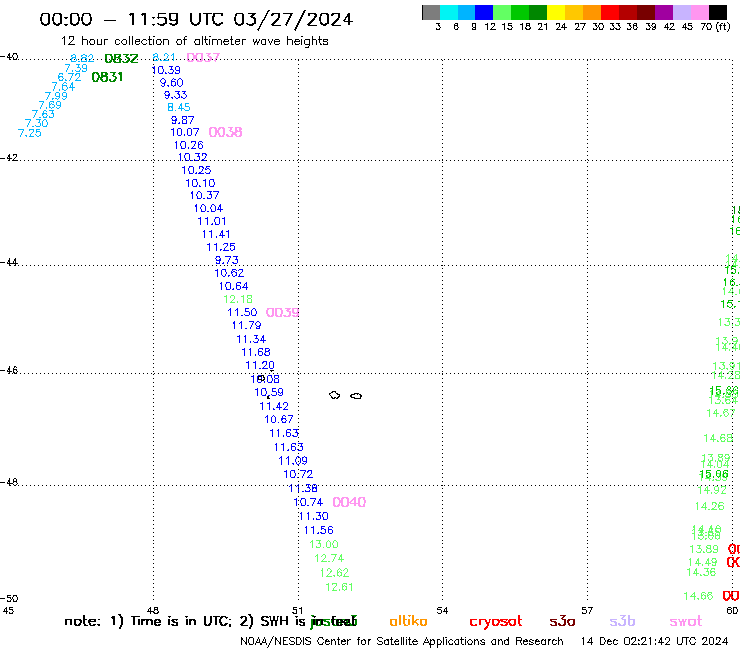Select the red 'cryosat' satellite label
Viewport: 740px width, 650px height.
coord(496,621)
